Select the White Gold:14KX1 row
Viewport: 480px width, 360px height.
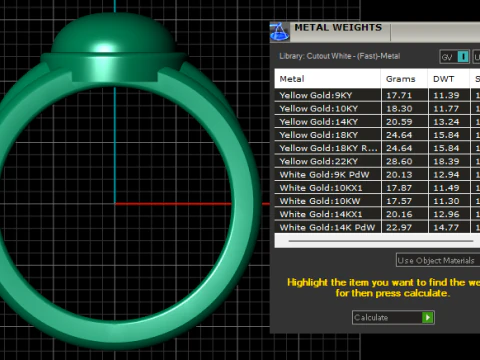377,214
